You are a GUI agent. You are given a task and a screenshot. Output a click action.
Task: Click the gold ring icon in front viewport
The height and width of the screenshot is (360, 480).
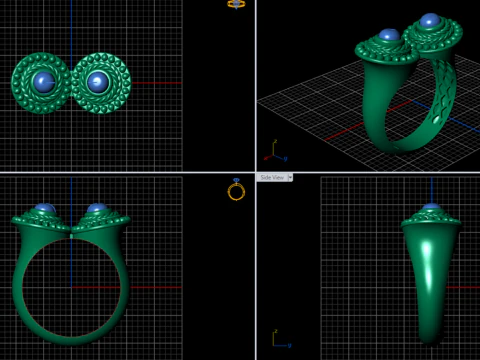pyautogui.click(x=236, y=190)
